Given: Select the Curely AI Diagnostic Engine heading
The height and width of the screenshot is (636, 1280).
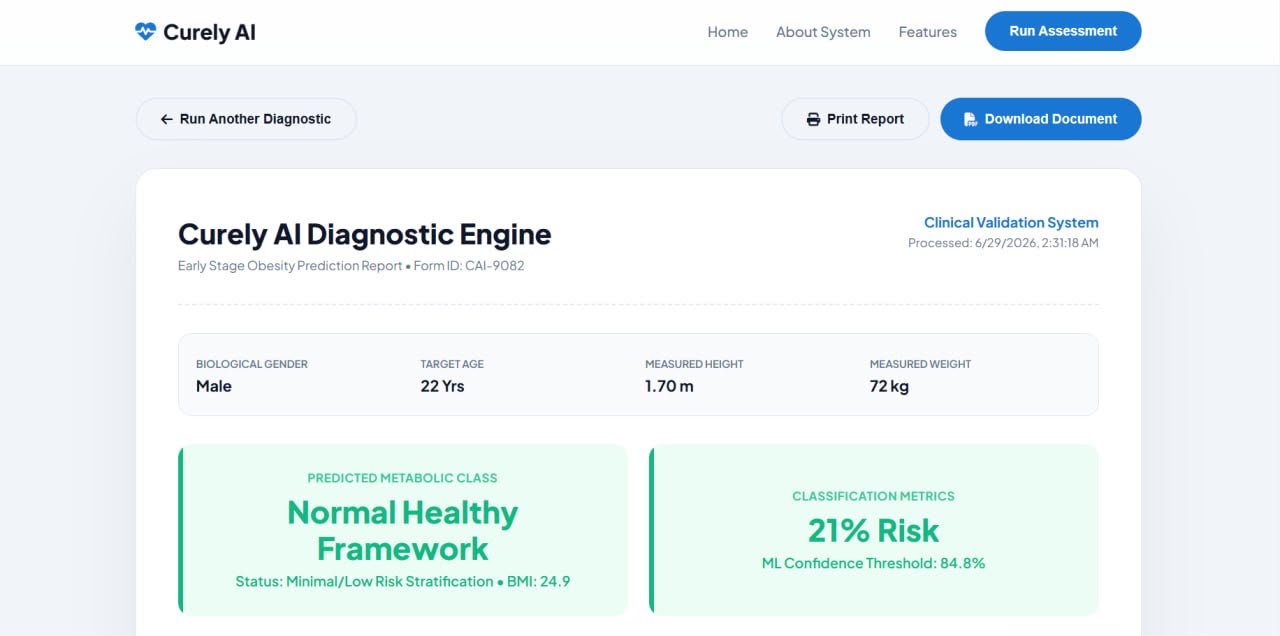Looking at the screenshot, I should [x=365, y=234].
